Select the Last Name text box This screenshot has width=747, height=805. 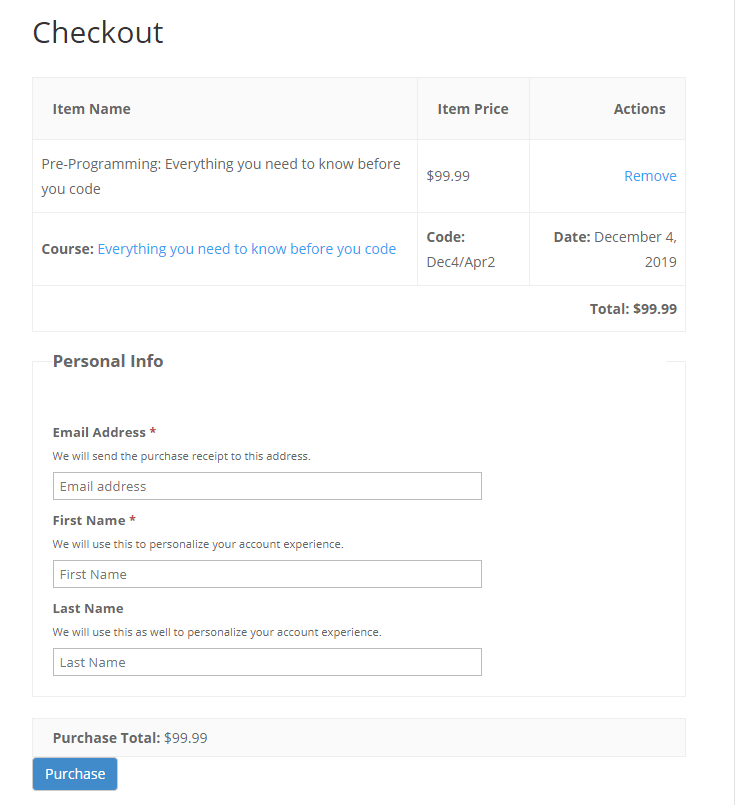(267, 662)
